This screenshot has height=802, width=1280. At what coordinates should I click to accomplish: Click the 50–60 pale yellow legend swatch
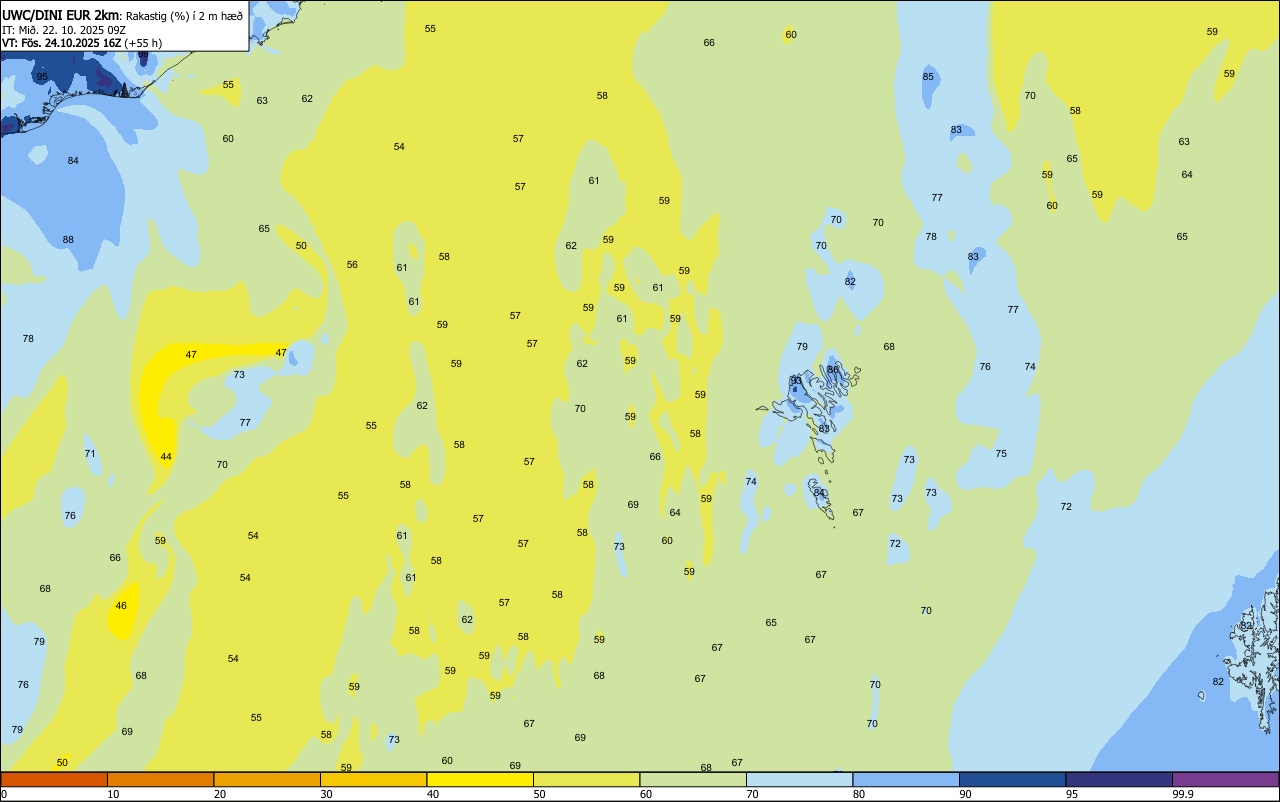click(x=586, y=779)
